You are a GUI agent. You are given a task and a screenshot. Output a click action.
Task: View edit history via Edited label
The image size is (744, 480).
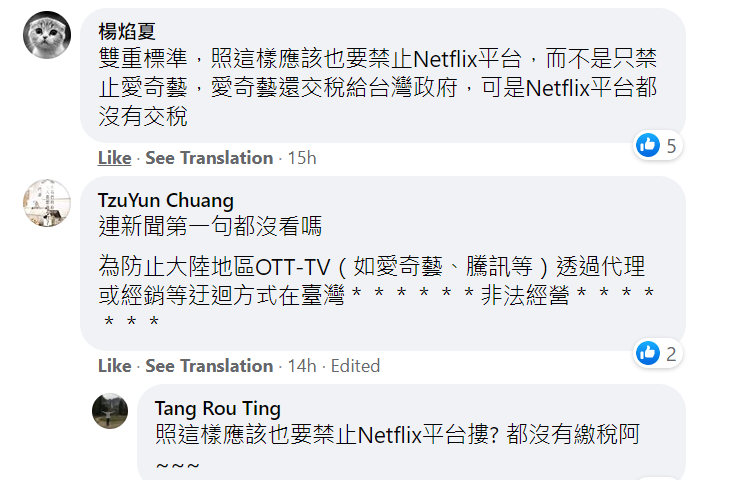[355, 366]
